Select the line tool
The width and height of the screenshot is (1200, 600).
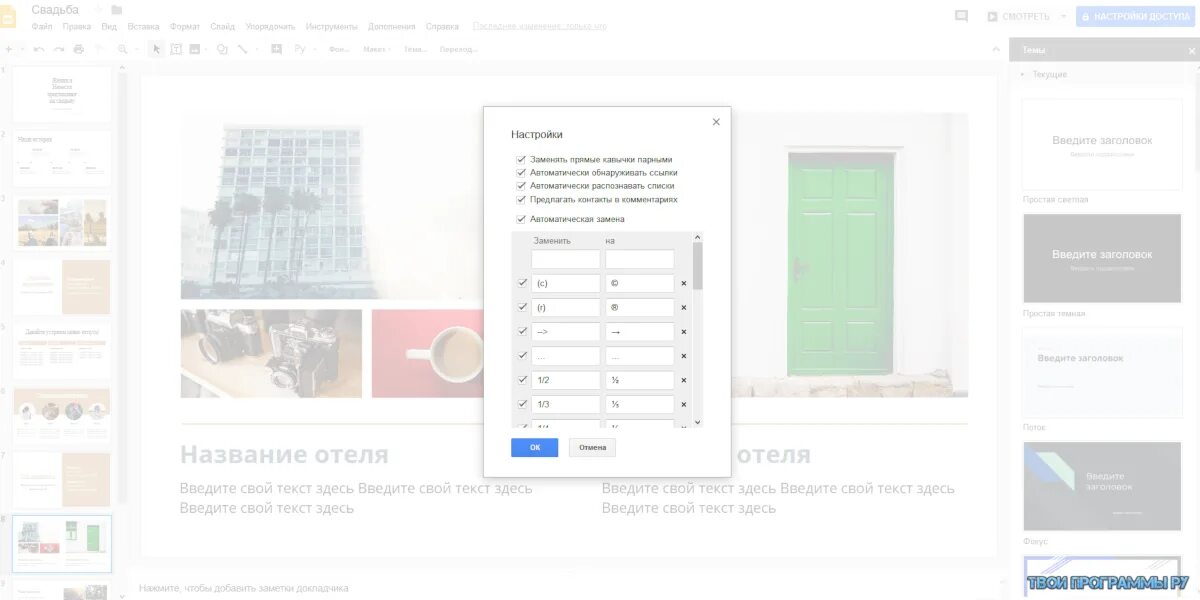[242, 49]
